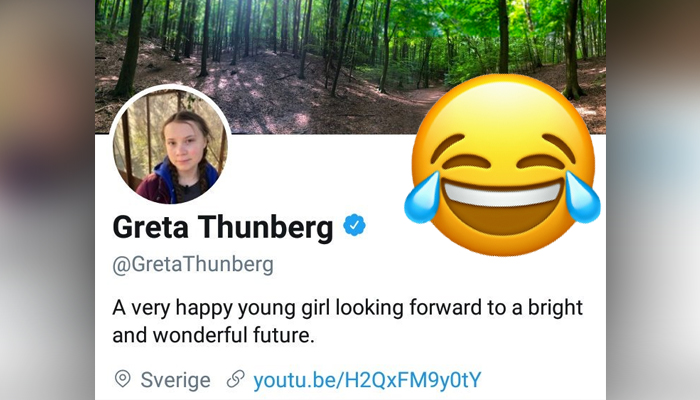Select the Greta Thunberg display name
This screenshot has width=700, height=400.
(223, 227)
